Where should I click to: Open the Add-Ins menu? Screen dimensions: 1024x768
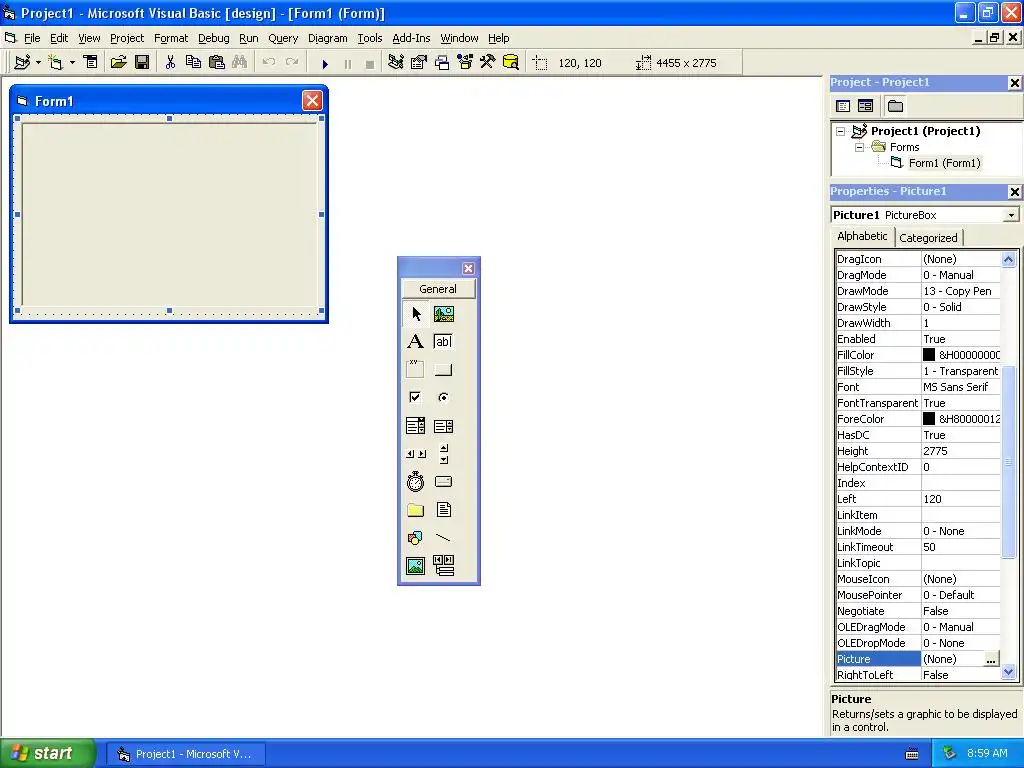click(411, 38)
